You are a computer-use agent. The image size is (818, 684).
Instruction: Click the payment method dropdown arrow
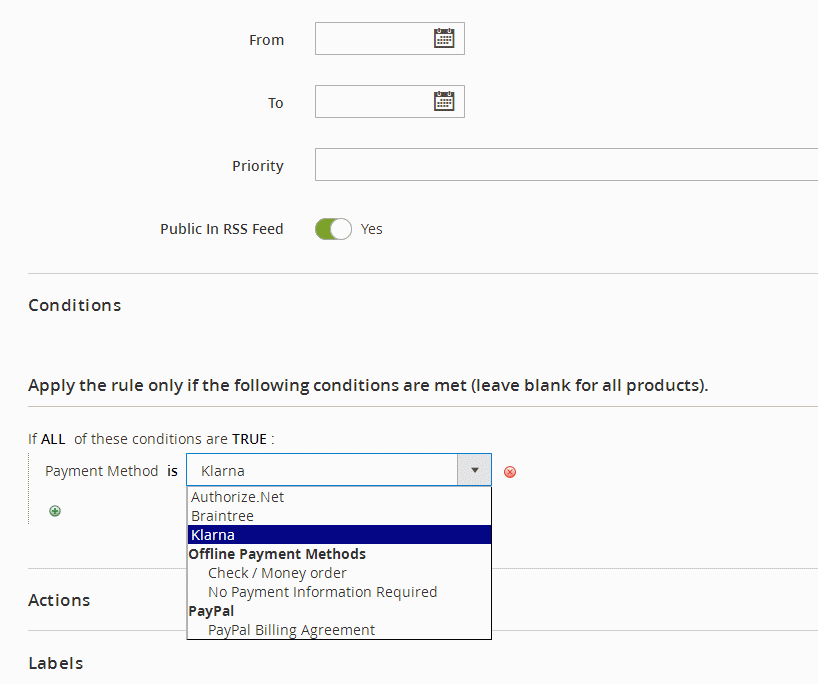click(474, 470)
